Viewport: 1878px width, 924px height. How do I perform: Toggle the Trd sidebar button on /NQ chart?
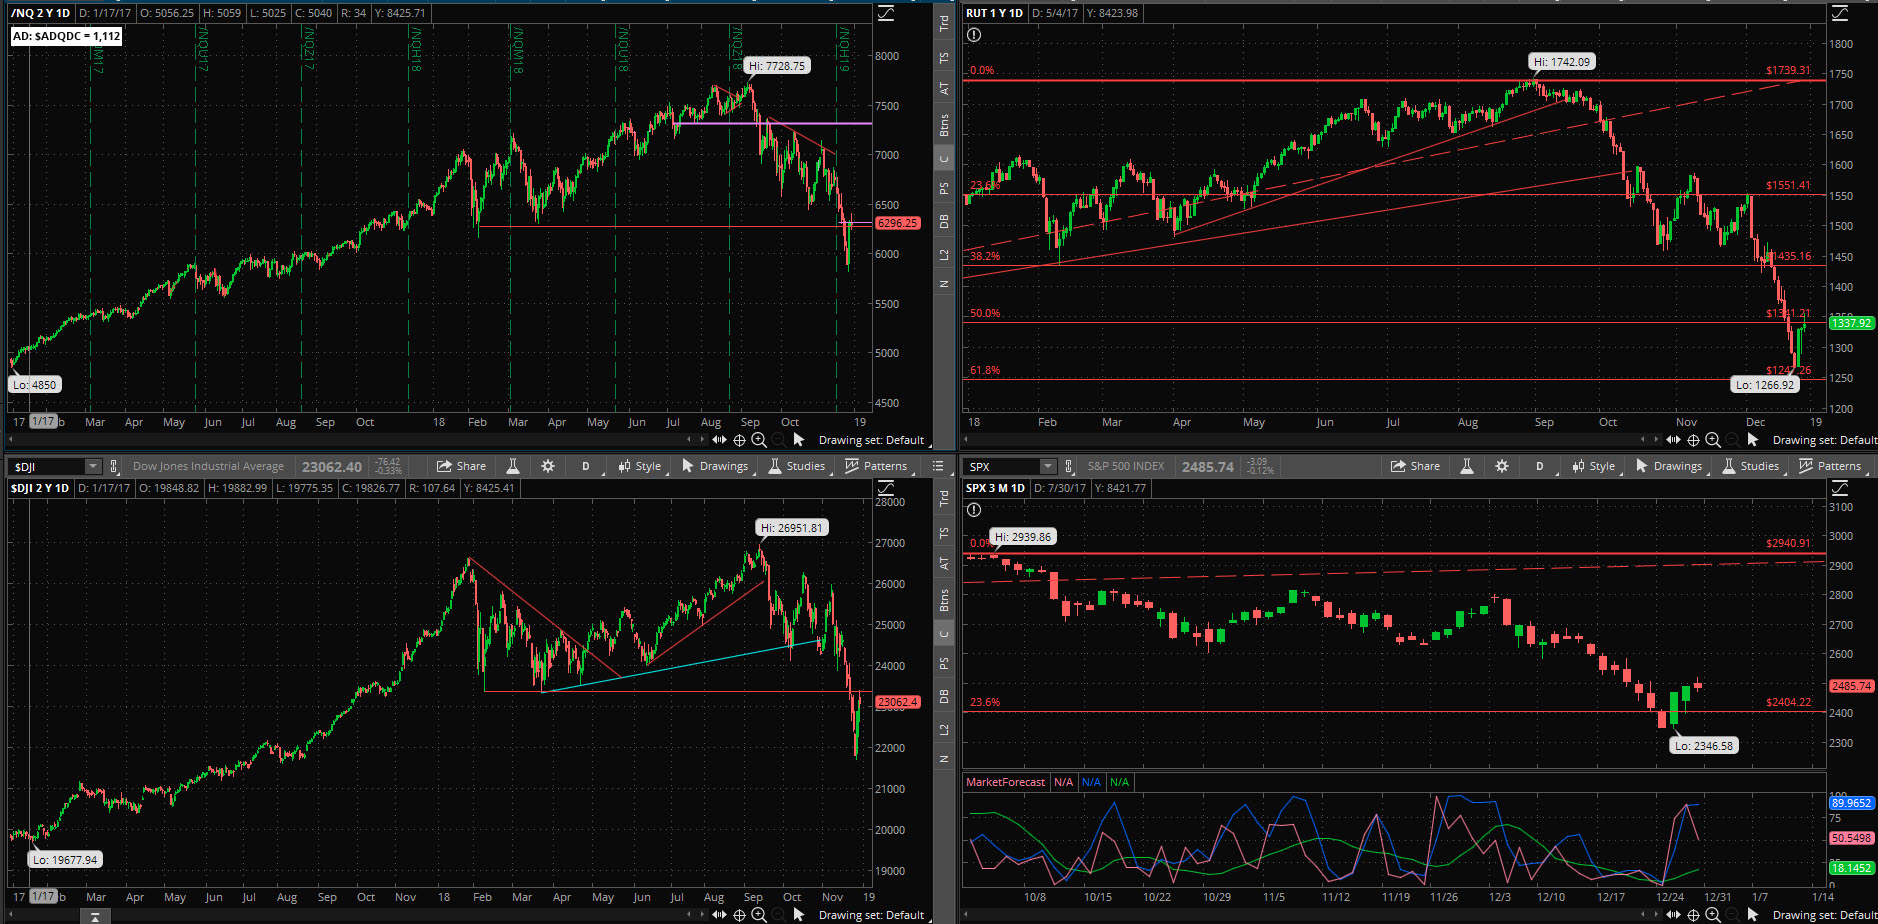pos(944,23)
